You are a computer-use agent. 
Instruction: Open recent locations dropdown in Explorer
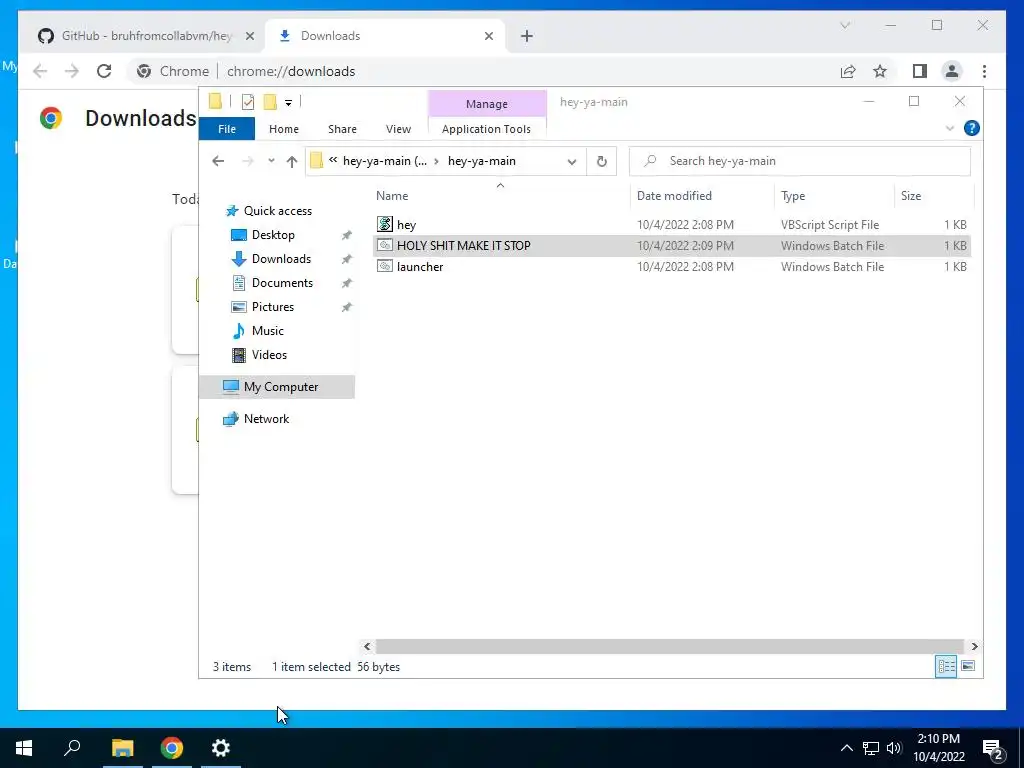pyautogui.click(x=271, y=161)
